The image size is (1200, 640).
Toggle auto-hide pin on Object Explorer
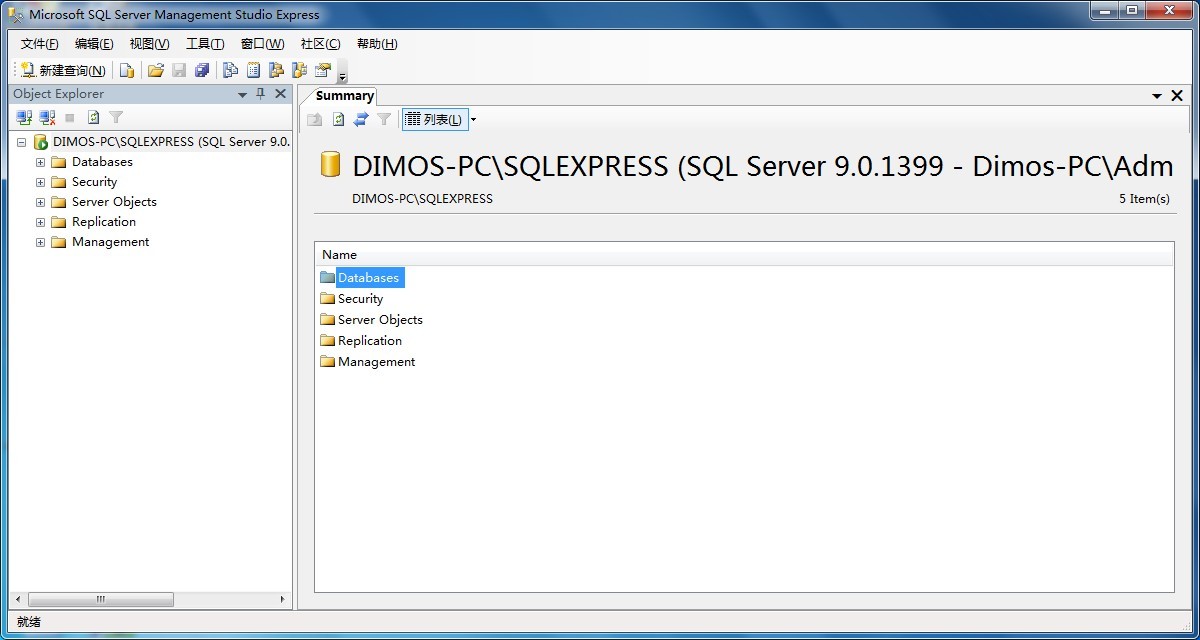(261, 94)
